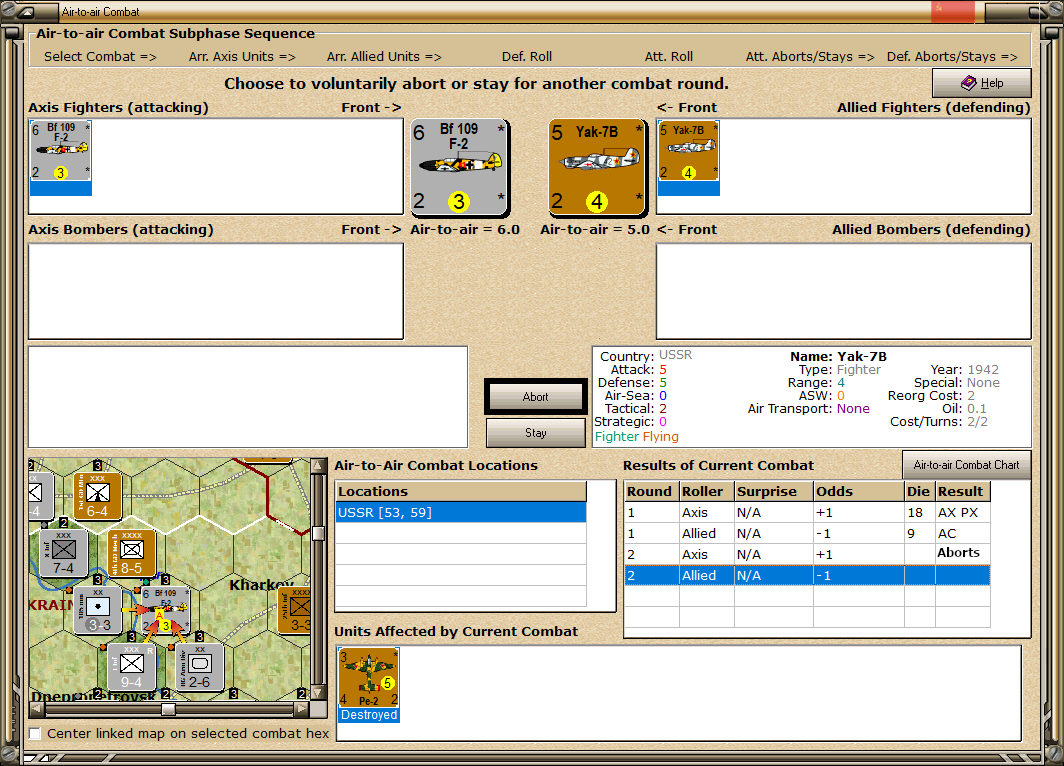
Task: Click the Bf 109 counter on the map
Action: 165,610
